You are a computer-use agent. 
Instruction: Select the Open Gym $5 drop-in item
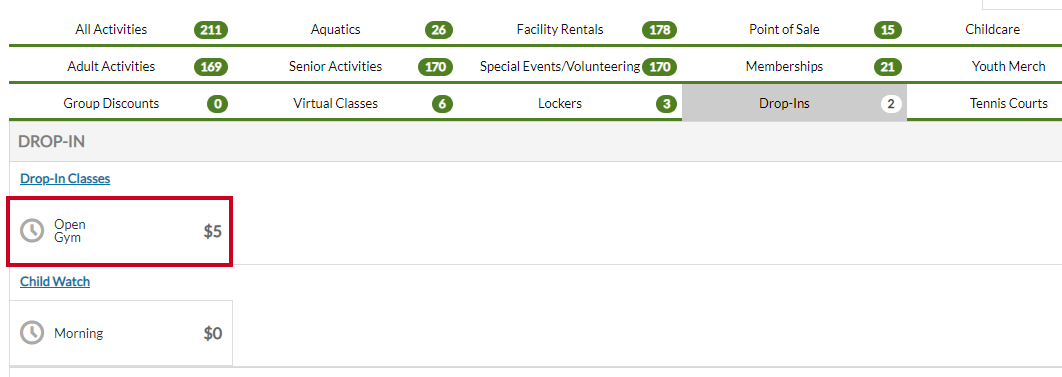pyautogui.click(x=120, y=231)
